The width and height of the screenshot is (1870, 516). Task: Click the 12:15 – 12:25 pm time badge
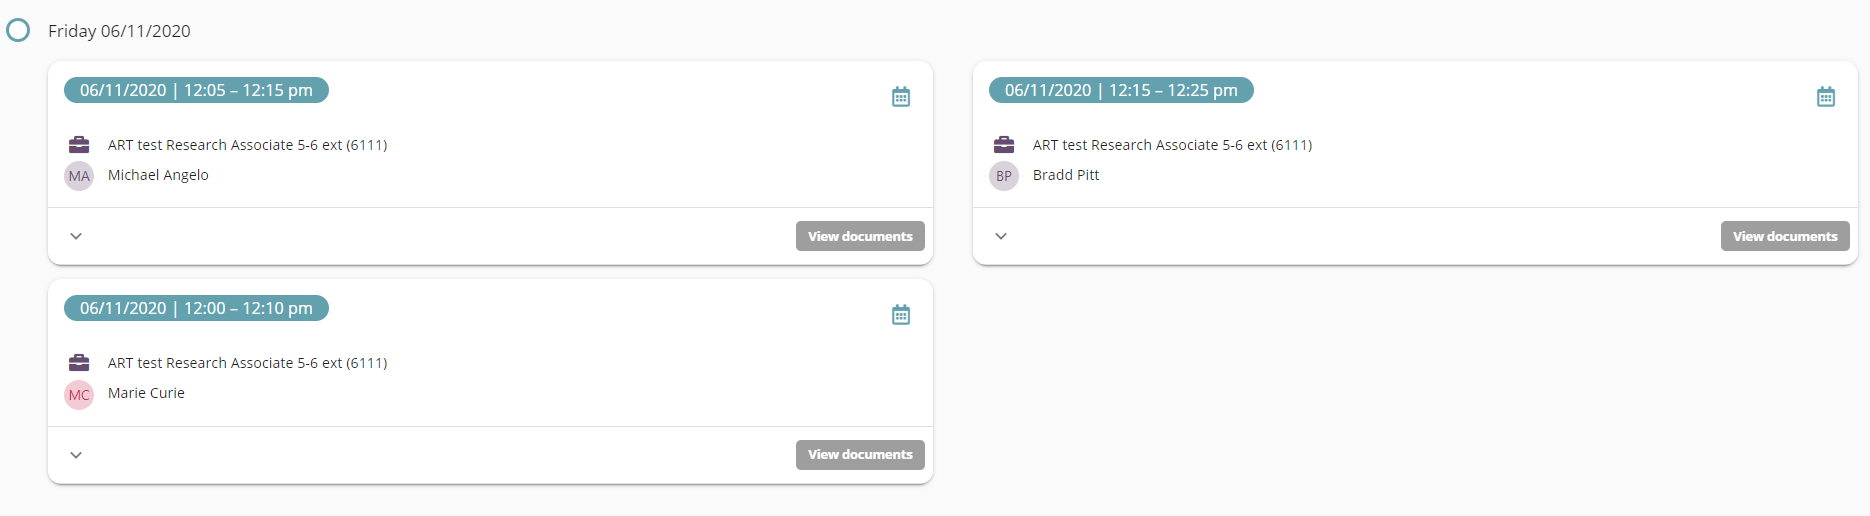[1121, 90]
